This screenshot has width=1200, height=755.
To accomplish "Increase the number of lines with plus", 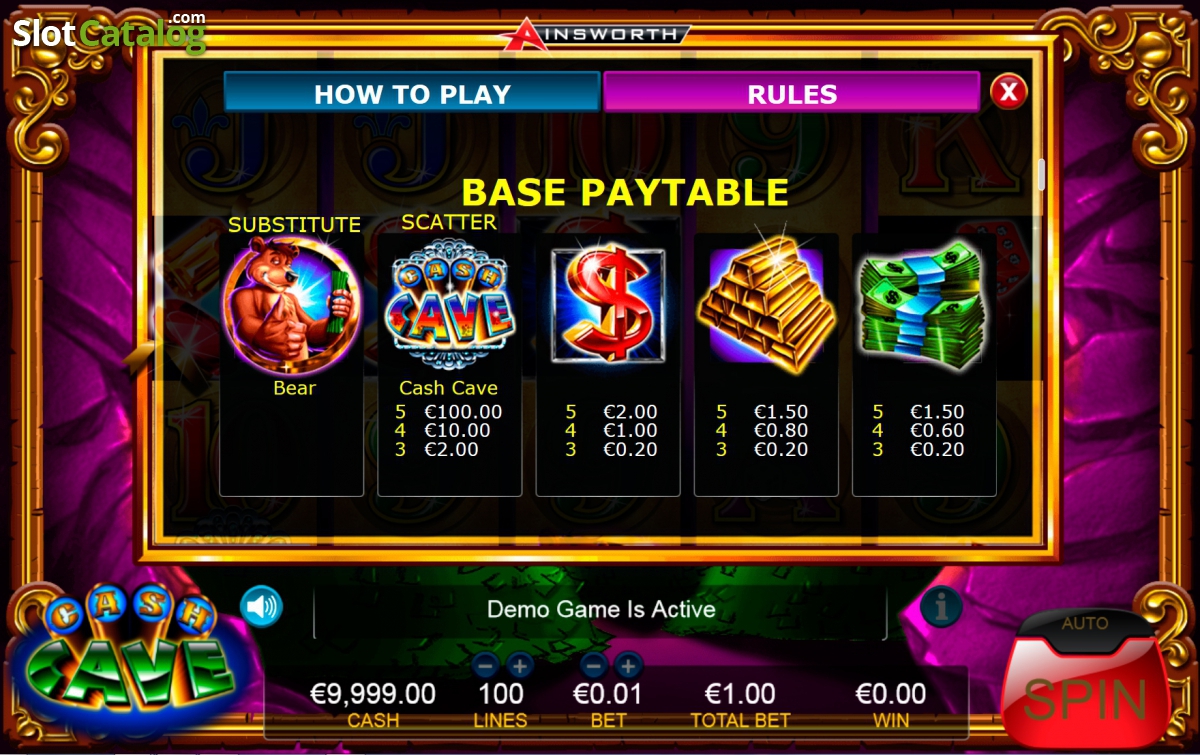I will pyautogui.click(x=520, y=665).
